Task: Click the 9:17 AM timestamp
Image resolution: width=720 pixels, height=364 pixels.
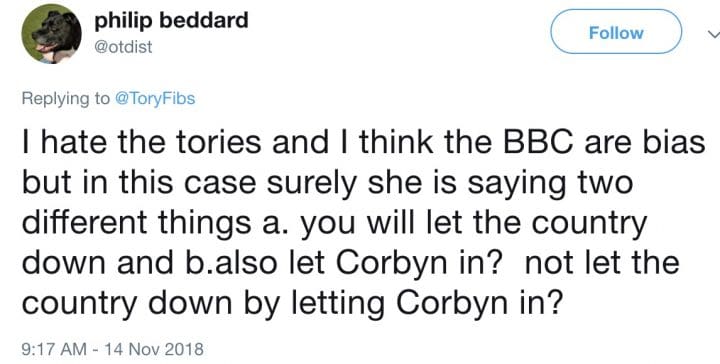Action: coord(54,349)
